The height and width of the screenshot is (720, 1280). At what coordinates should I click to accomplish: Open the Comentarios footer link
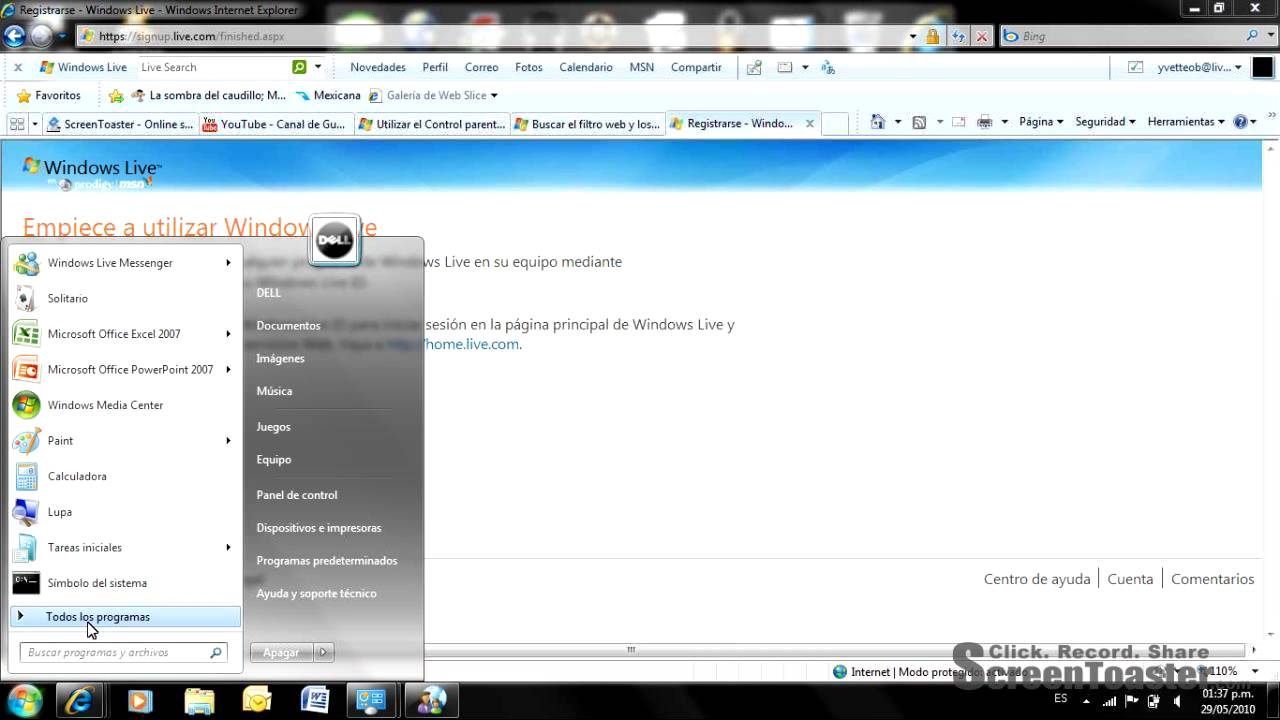pyautogui.click(x=1212, y=579)
